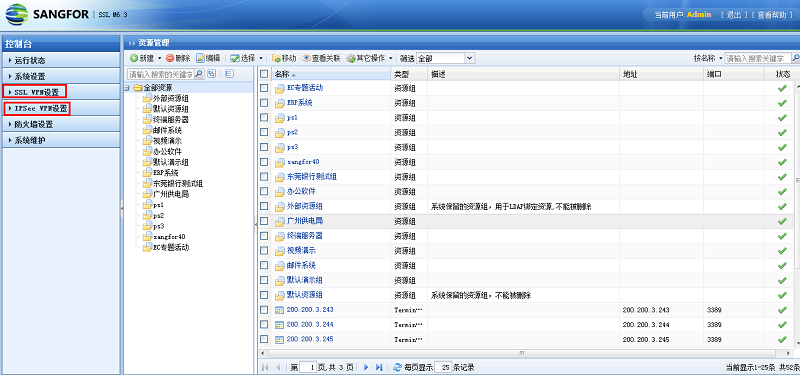Viewport: 800px width, 375px height.
Task: Click the folder icon of 默认演示组 table row
Action: [x=280, y=281]
